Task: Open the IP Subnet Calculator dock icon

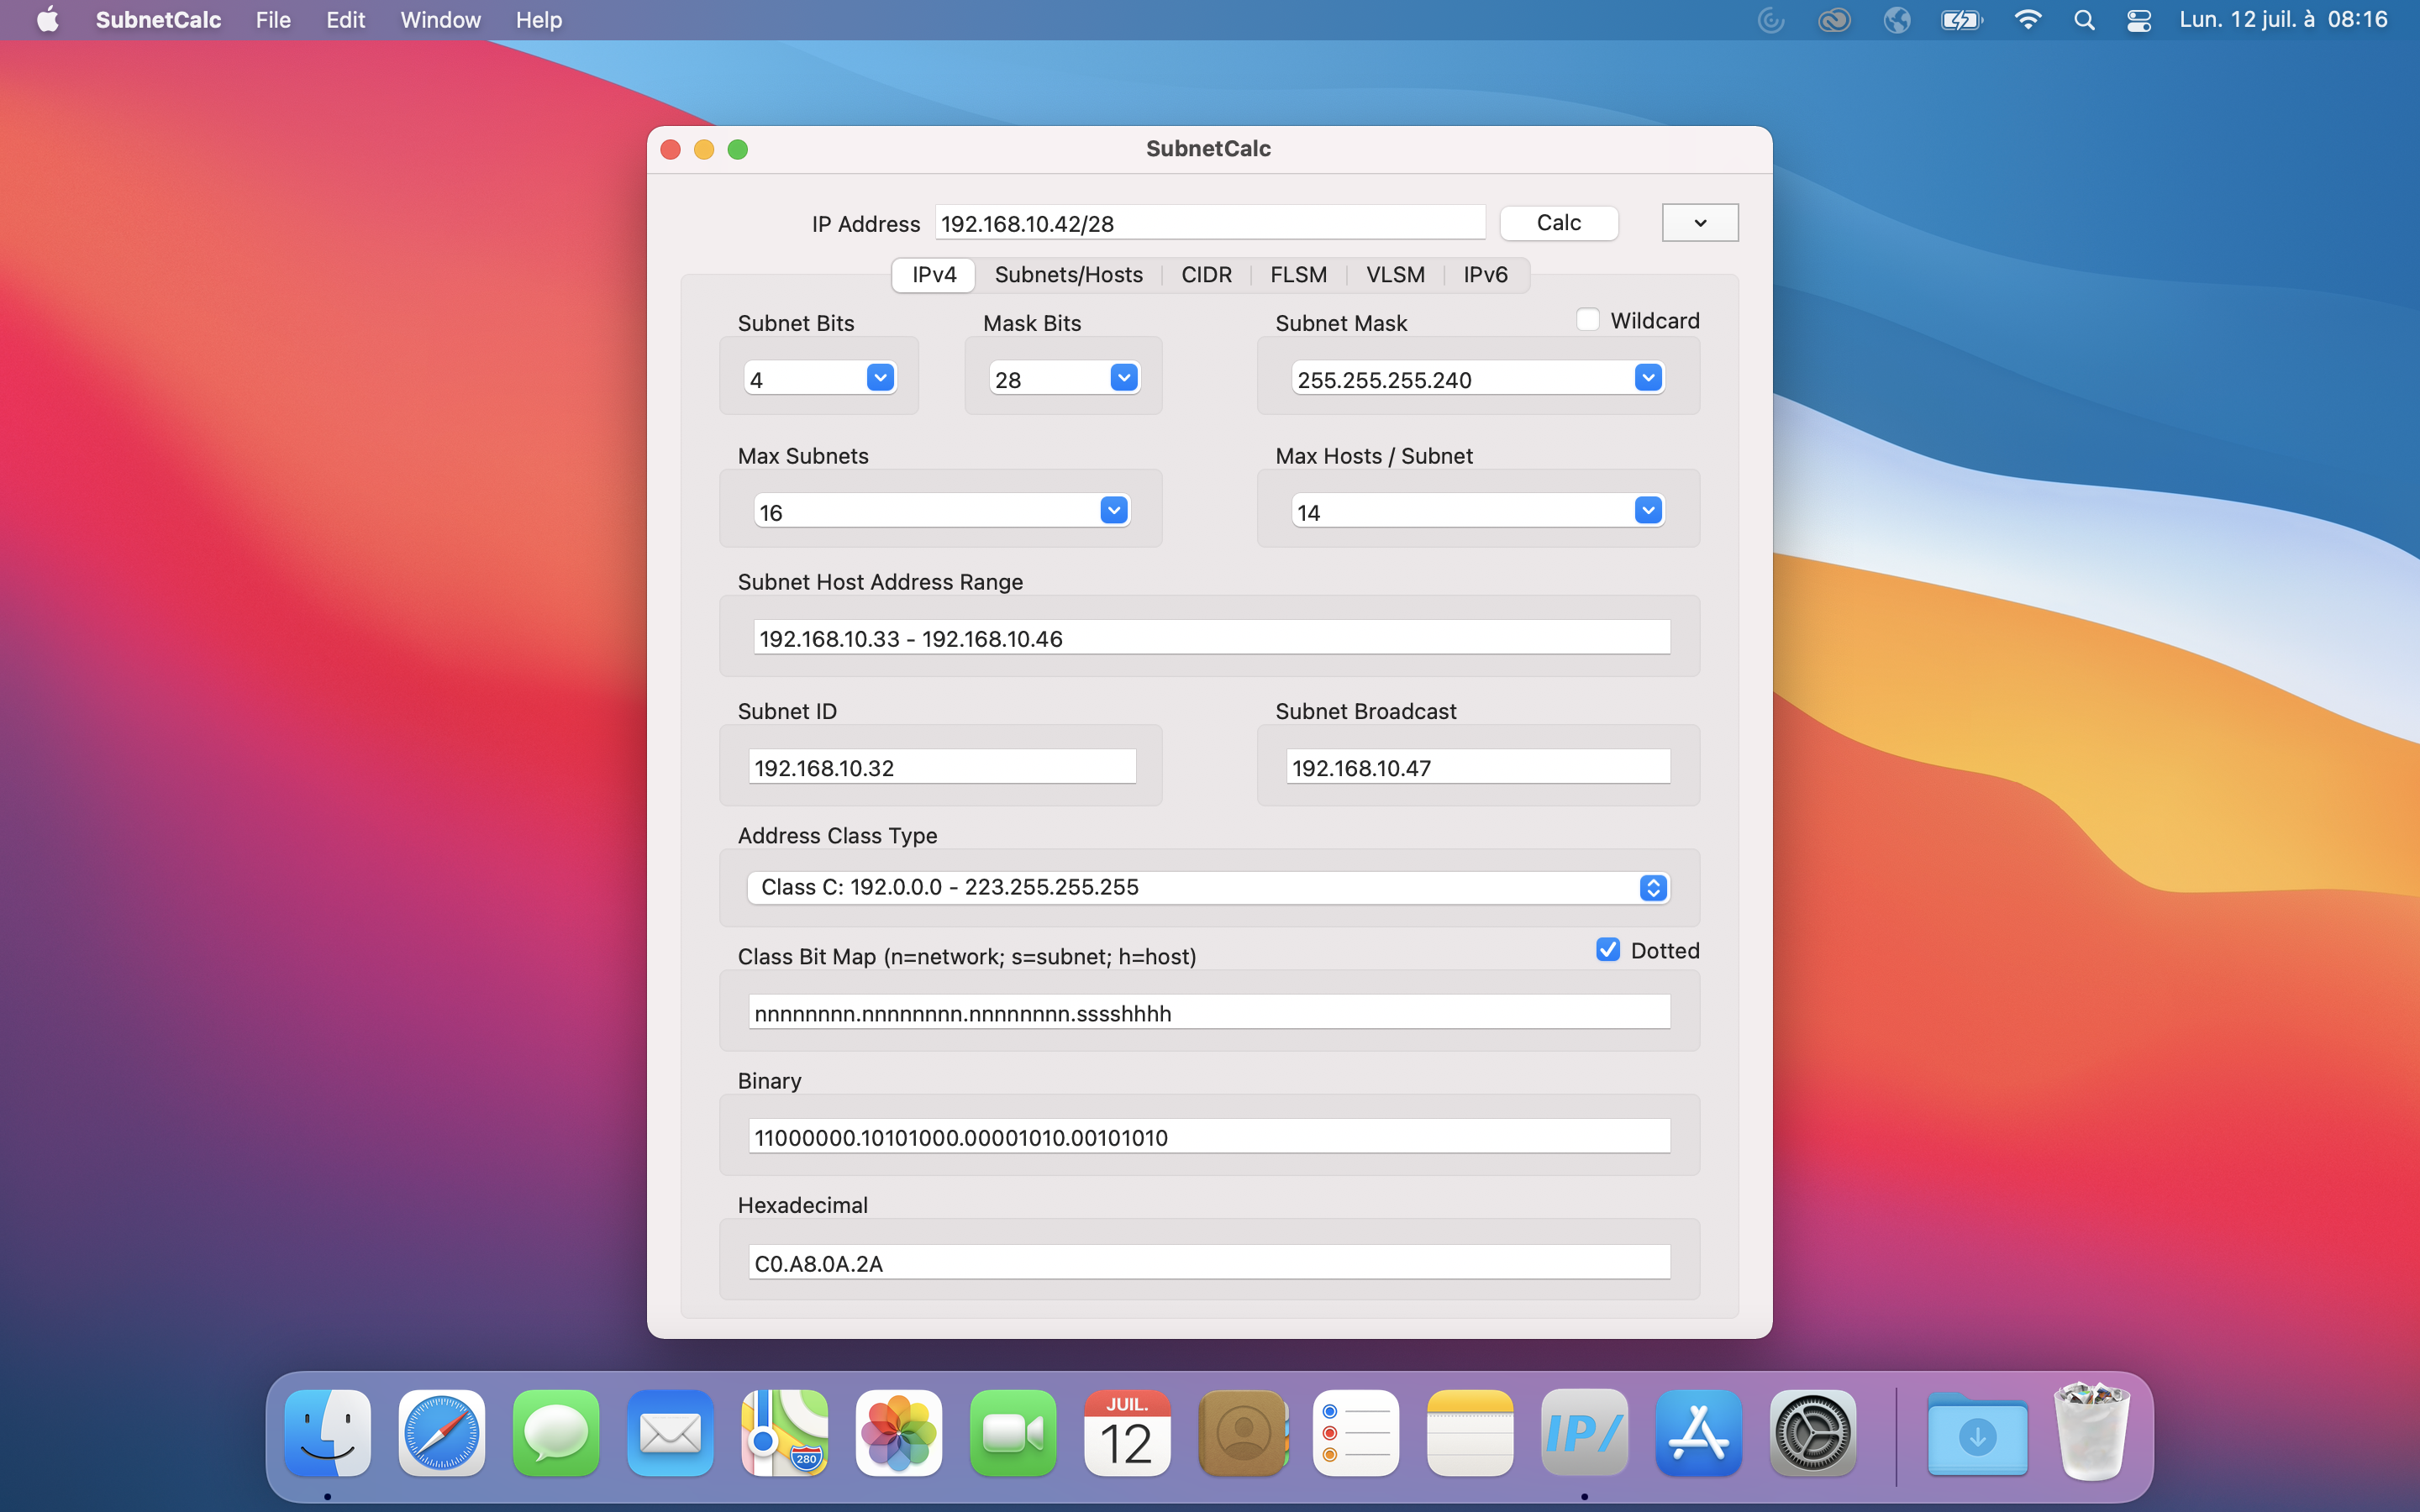Action: [x=1583, y=1433]
